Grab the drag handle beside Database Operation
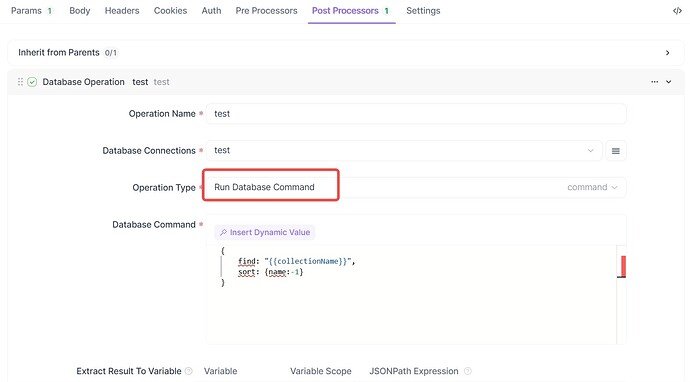 coord(20,82)
